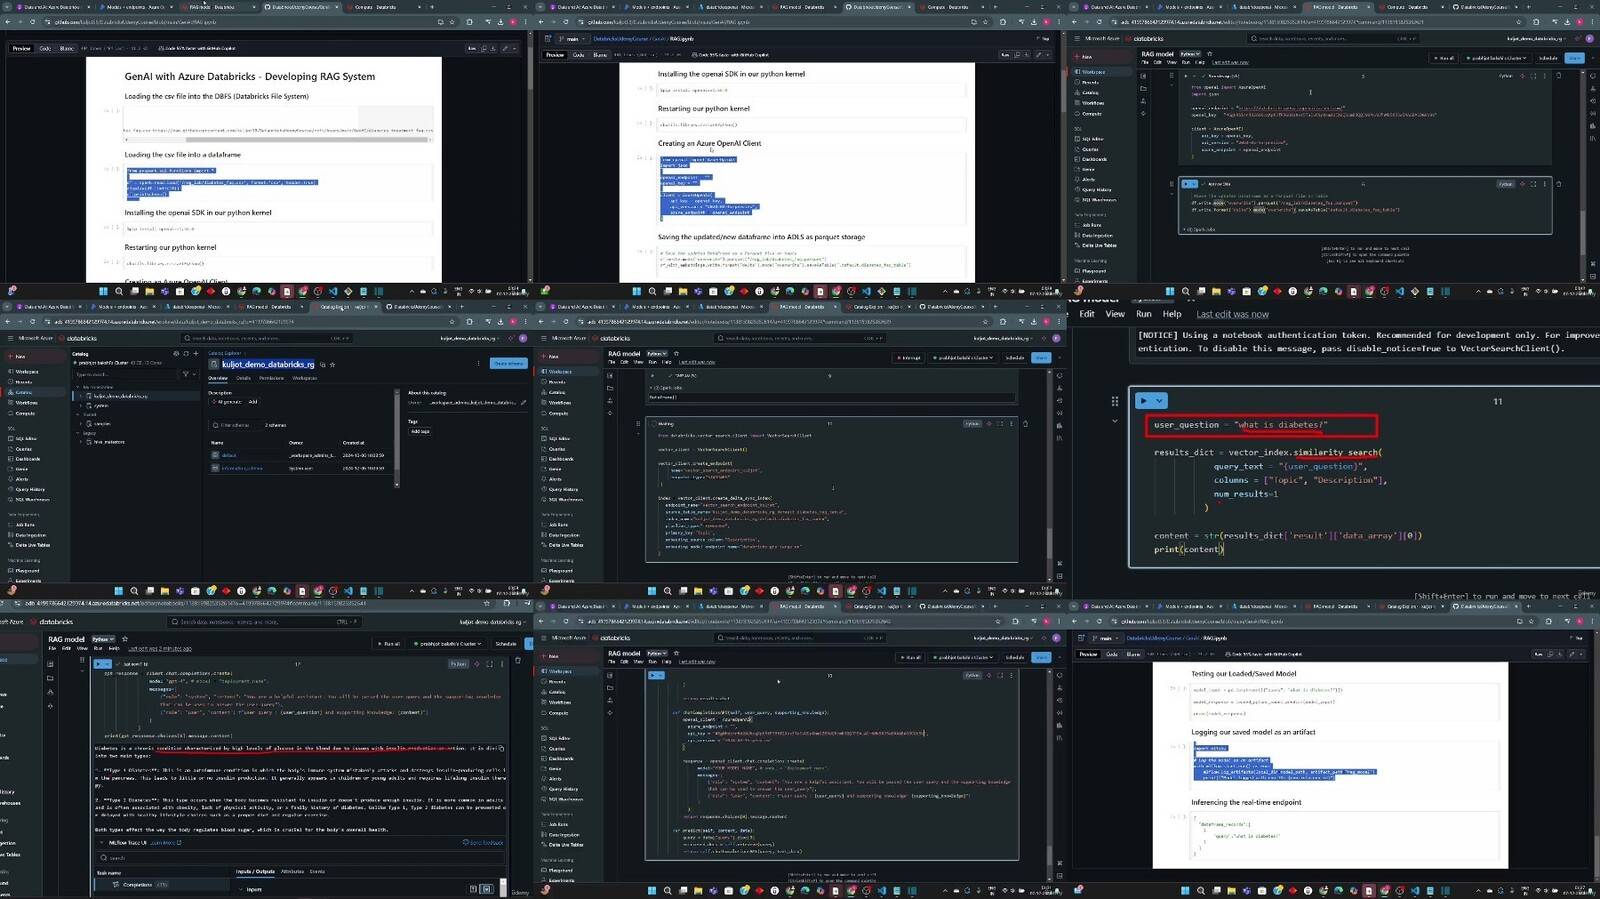
Task: Expand the system catalog tree node
Action: [x=81, y=405]
